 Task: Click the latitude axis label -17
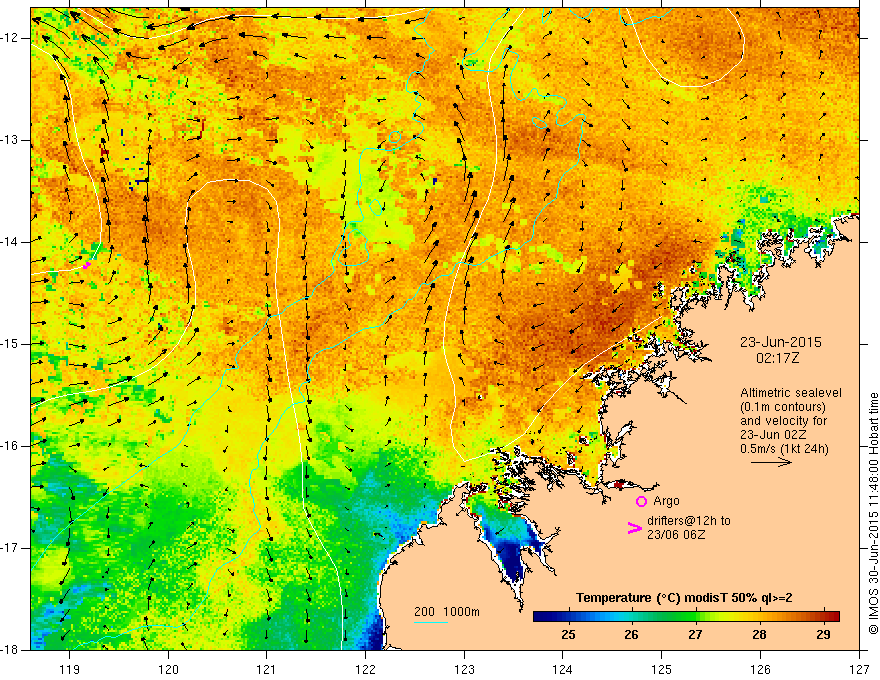[11, 548]
